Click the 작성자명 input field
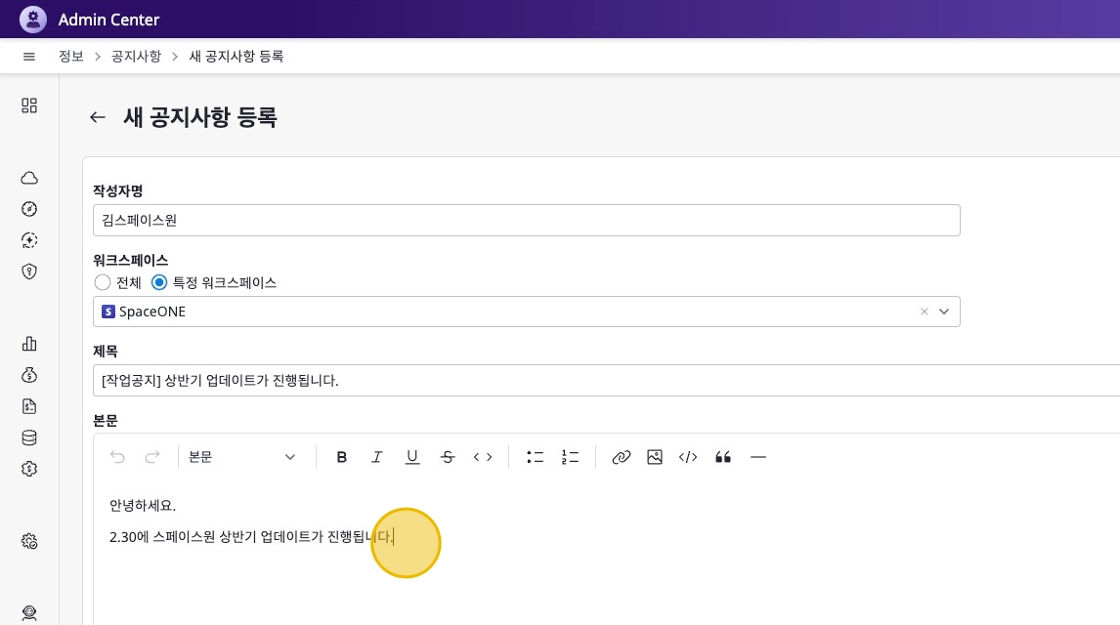The width and height of the screenshot is (1120, 625). [526, 220]
